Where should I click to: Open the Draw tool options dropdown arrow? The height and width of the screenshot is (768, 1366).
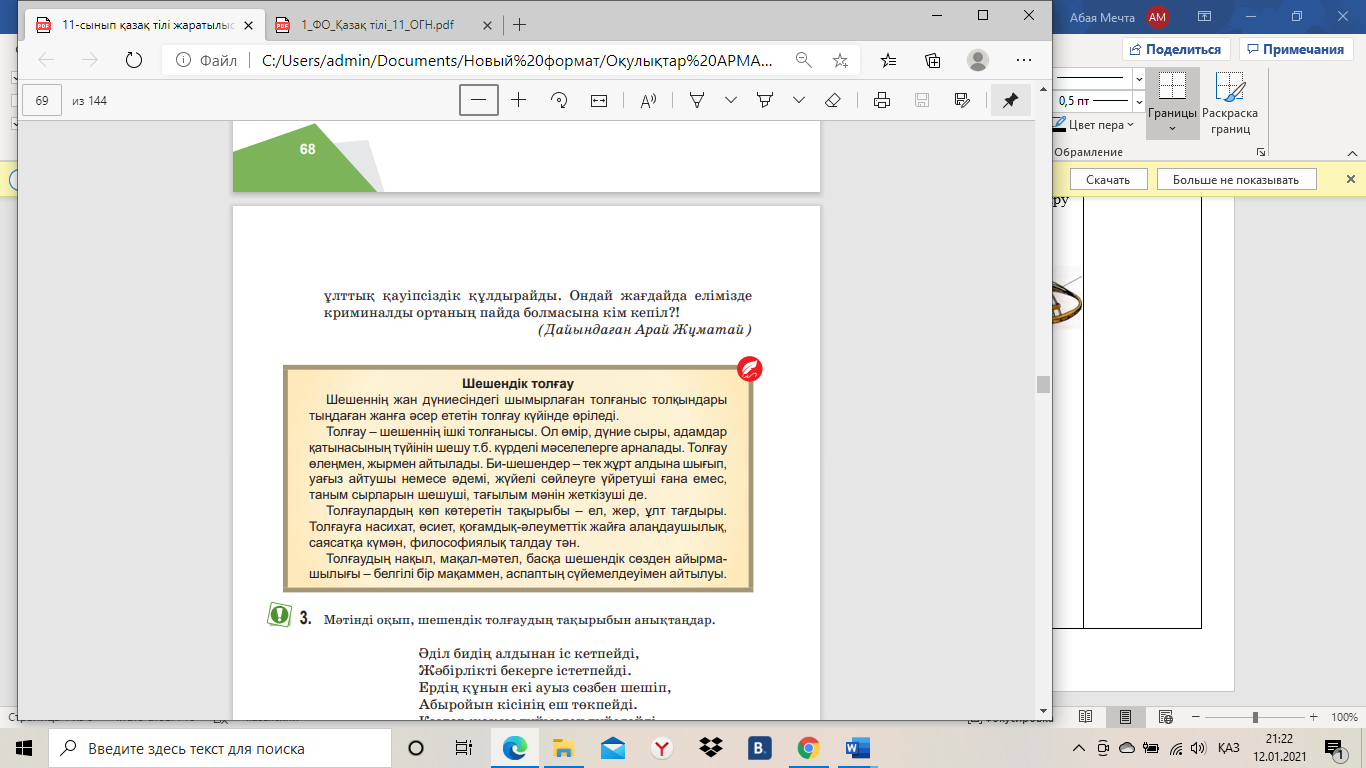pos(731,100)
